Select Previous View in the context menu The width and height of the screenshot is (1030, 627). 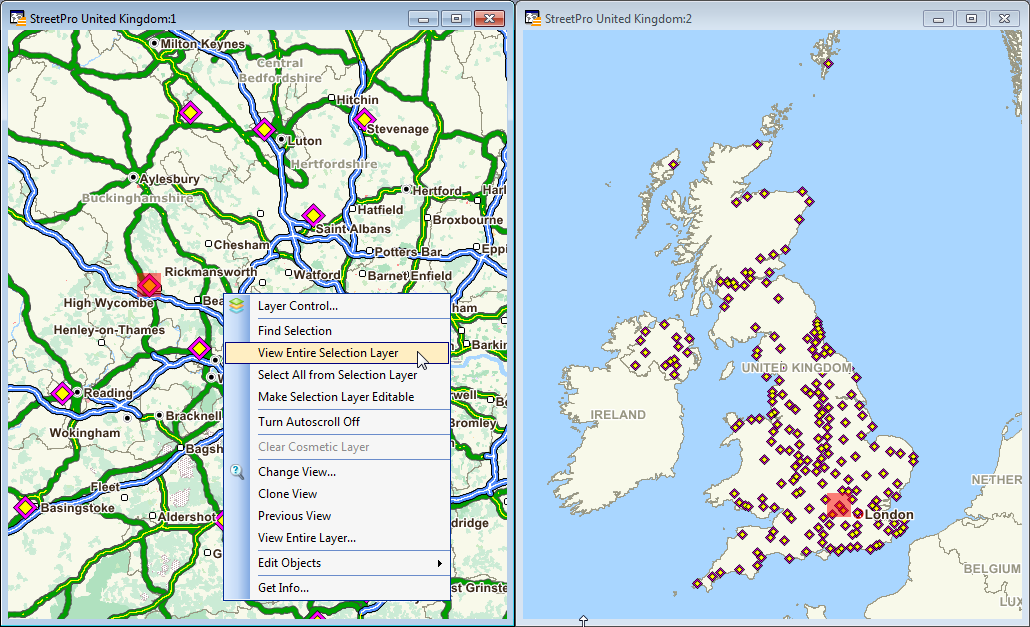point(337,515)
